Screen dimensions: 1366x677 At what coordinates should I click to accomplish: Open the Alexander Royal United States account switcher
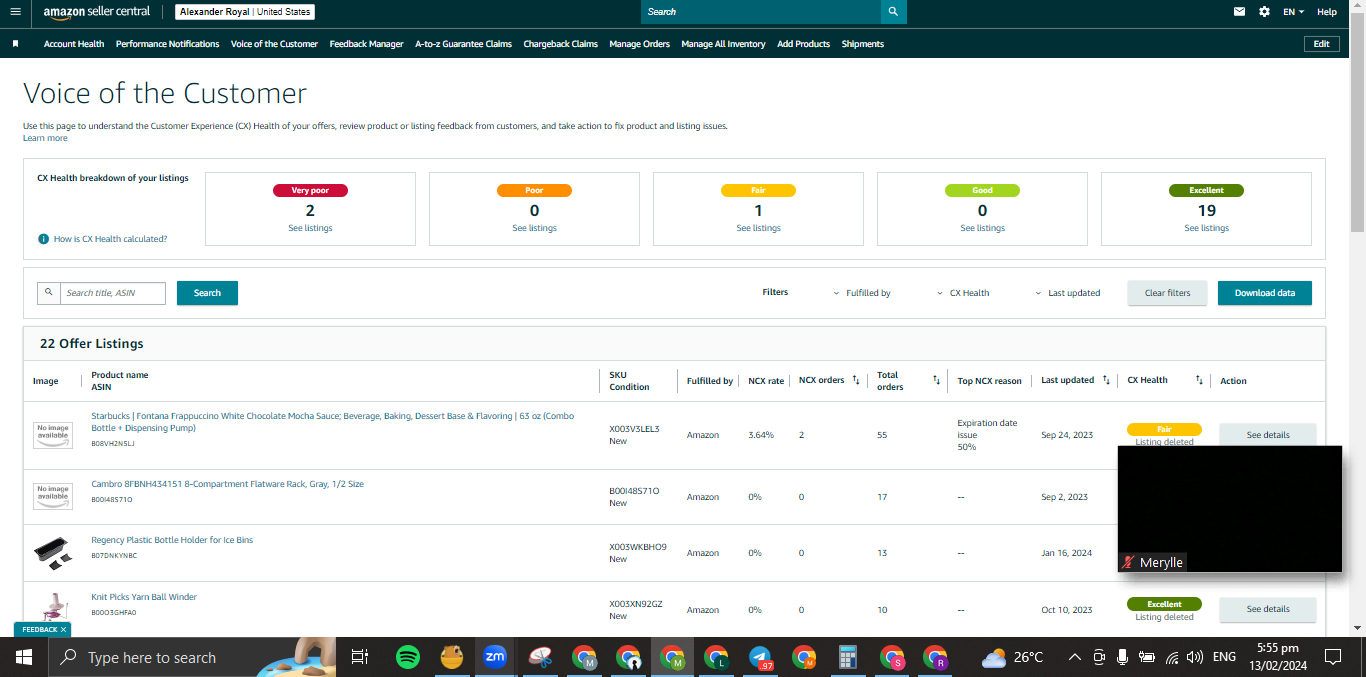tap(245, 12)
